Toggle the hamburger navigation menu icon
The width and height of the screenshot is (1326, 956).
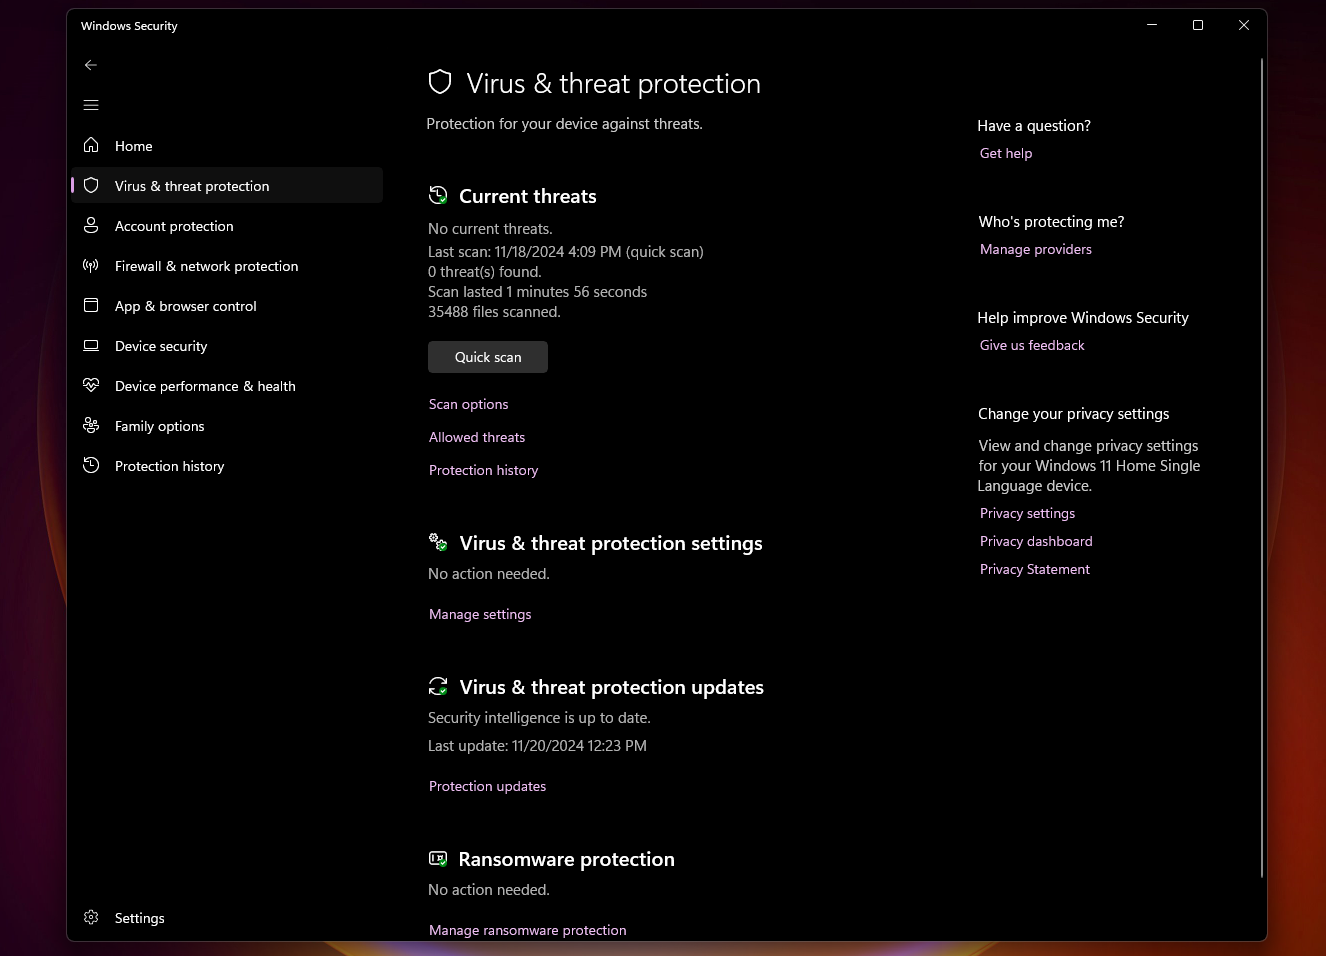91,105
